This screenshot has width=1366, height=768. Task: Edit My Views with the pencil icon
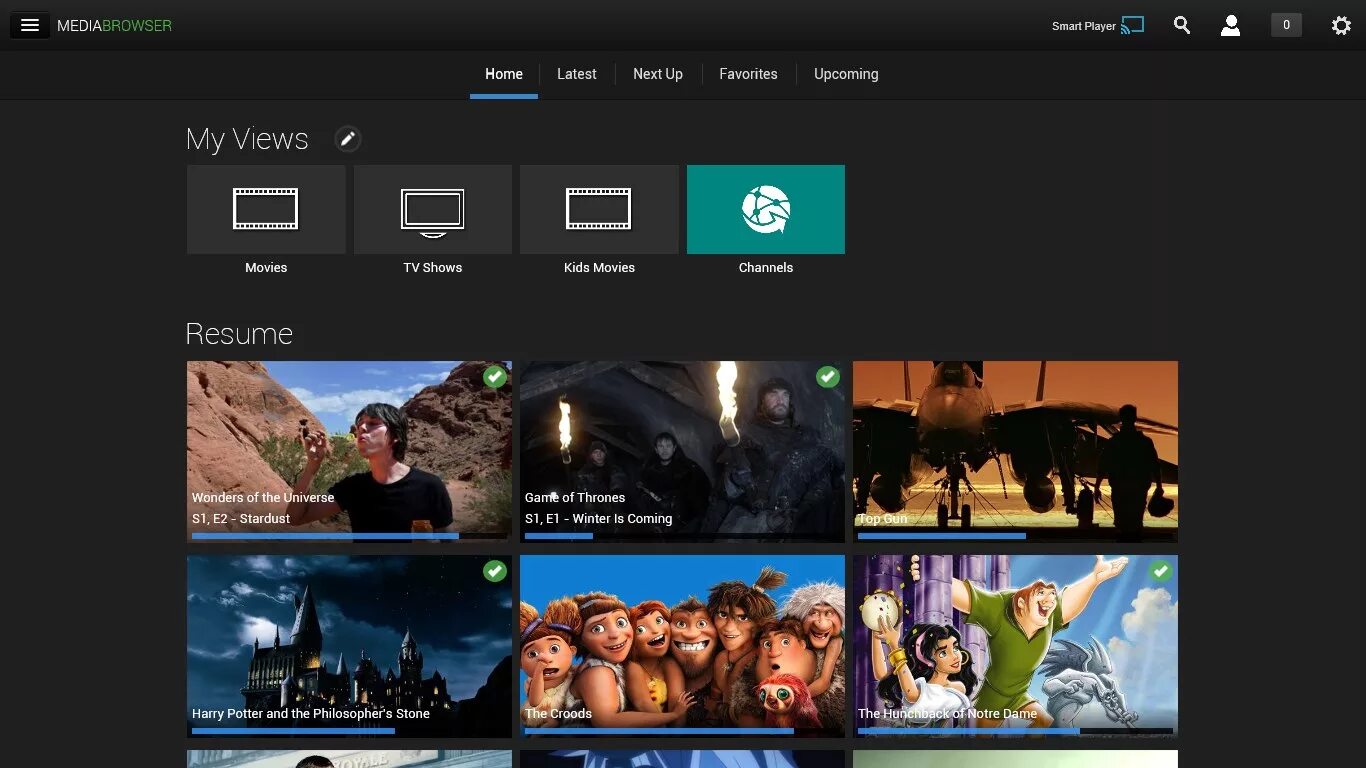(347, 139)
